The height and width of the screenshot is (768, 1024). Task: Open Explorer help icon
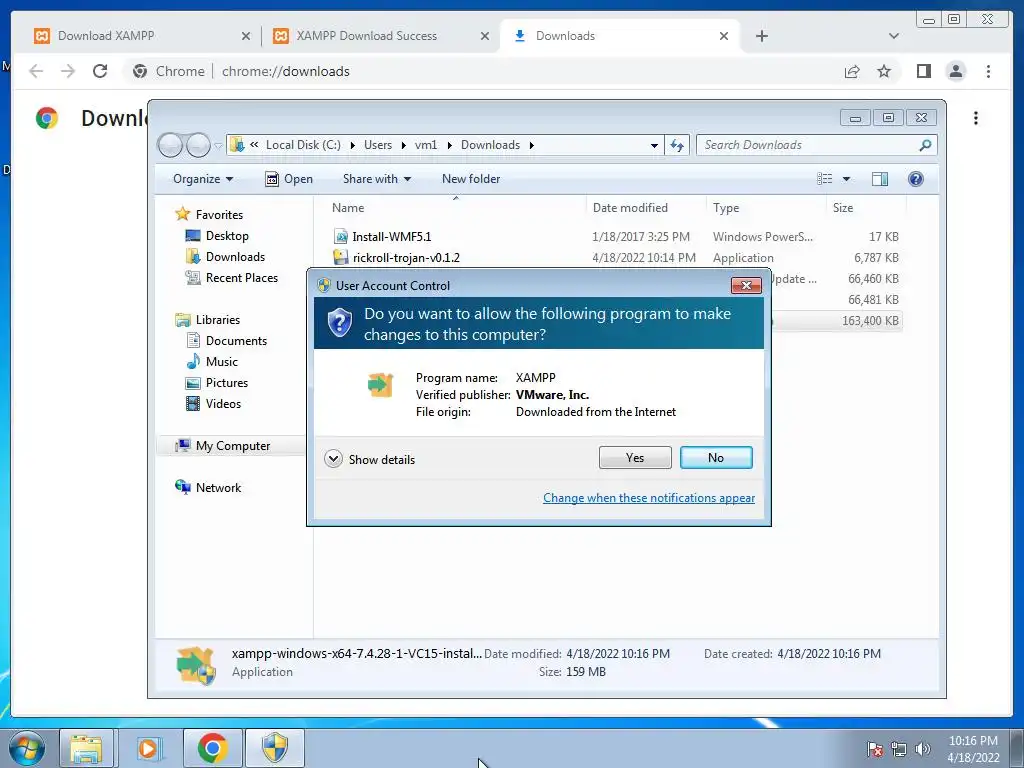pyautogui.click(x=916, y=179)
